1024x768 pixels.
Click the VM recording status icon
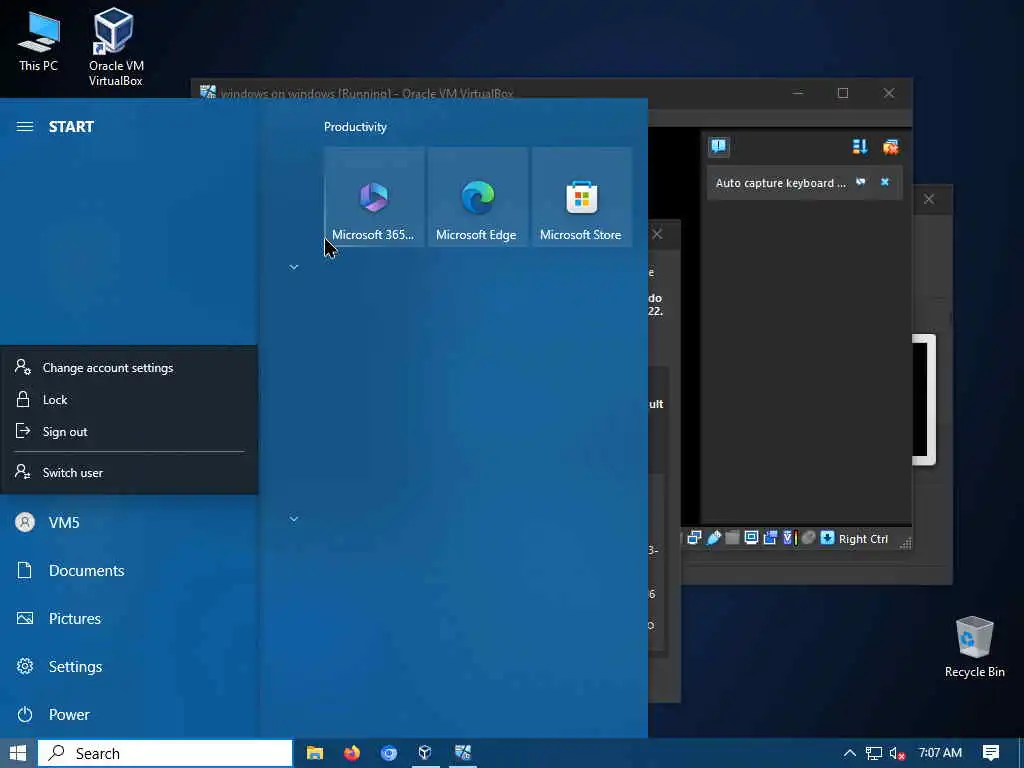pyautogui.click(x=771, y=537)
